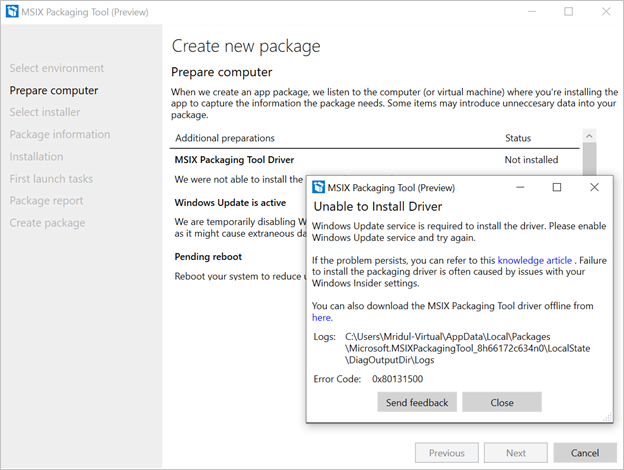Maximize the main MSIX Packaging Tool window
Viewport: 624px width, 470px height.
[x=568, y=12]
